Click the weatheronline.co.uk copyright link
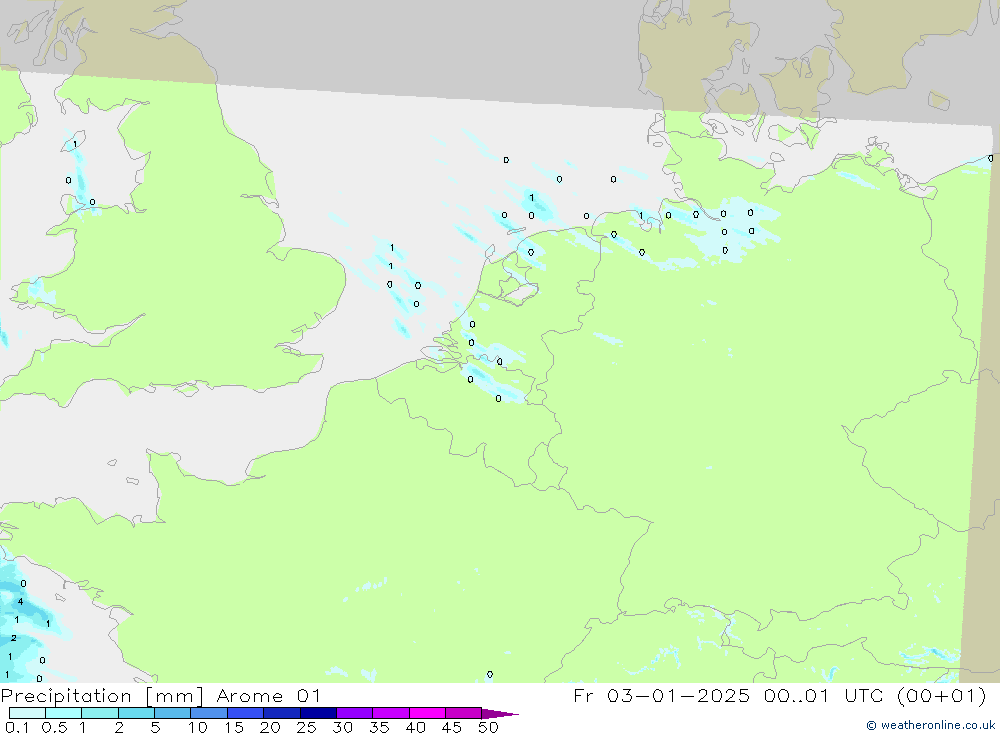Screen dimensions: 1000x733 click(930, 725)
